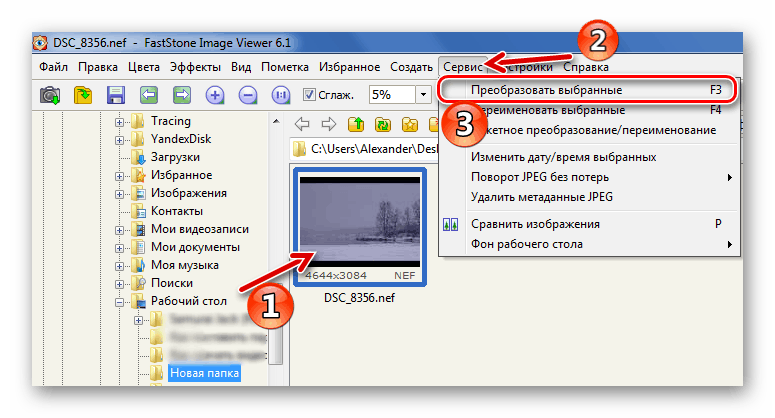The width and height of the screenshot is (775, 418).
Task: Click the Моя музыка folder icon
Action: [x=138, y=265]
